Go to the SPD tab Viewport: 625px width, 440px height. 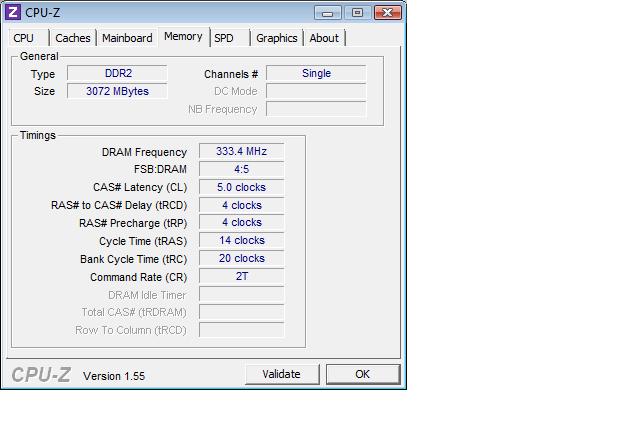(230, 38)
